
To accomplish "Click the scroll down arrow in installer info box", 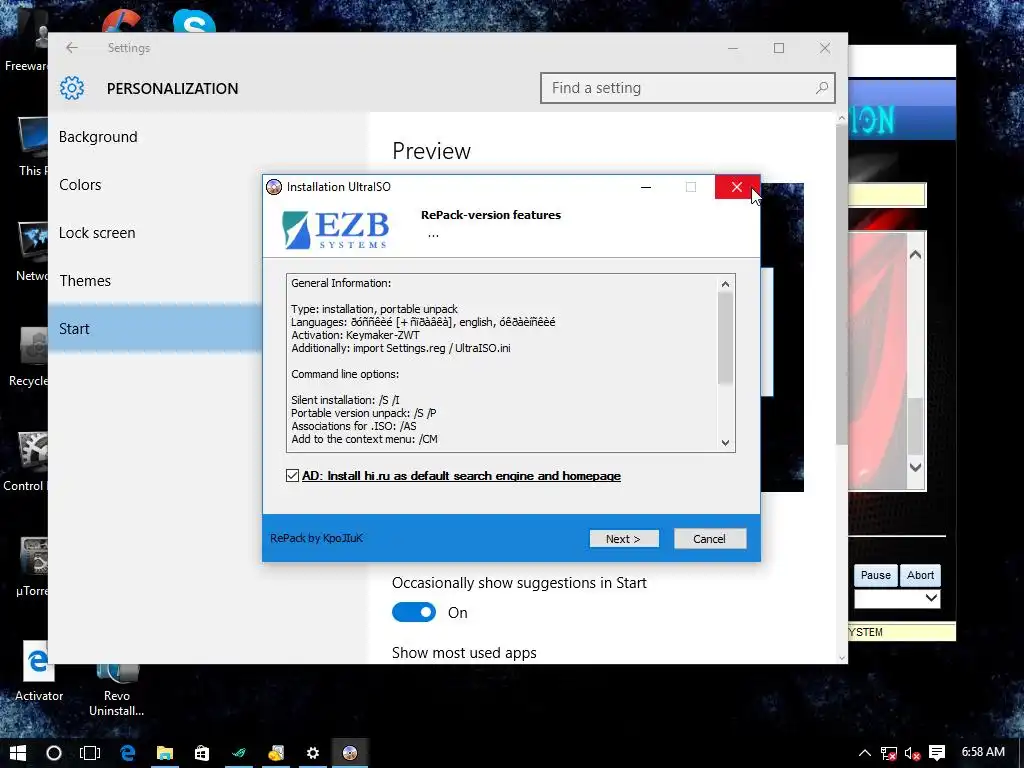I will [x=725, y=442].
